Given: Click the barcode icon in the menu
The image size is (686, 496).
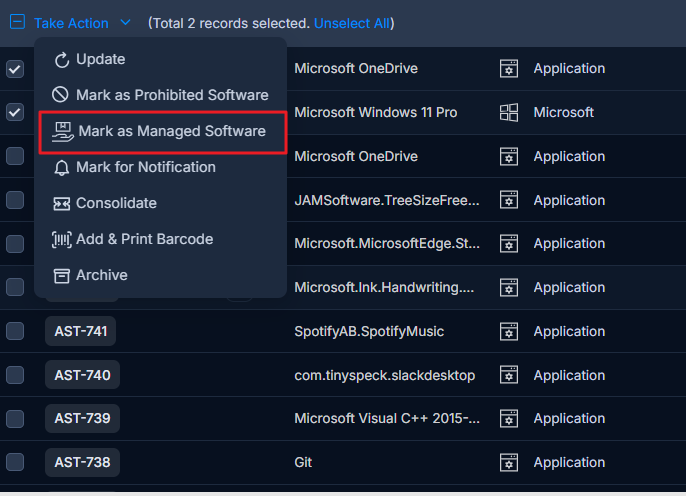Looking at the screenshot, I should tap(62, 239).
